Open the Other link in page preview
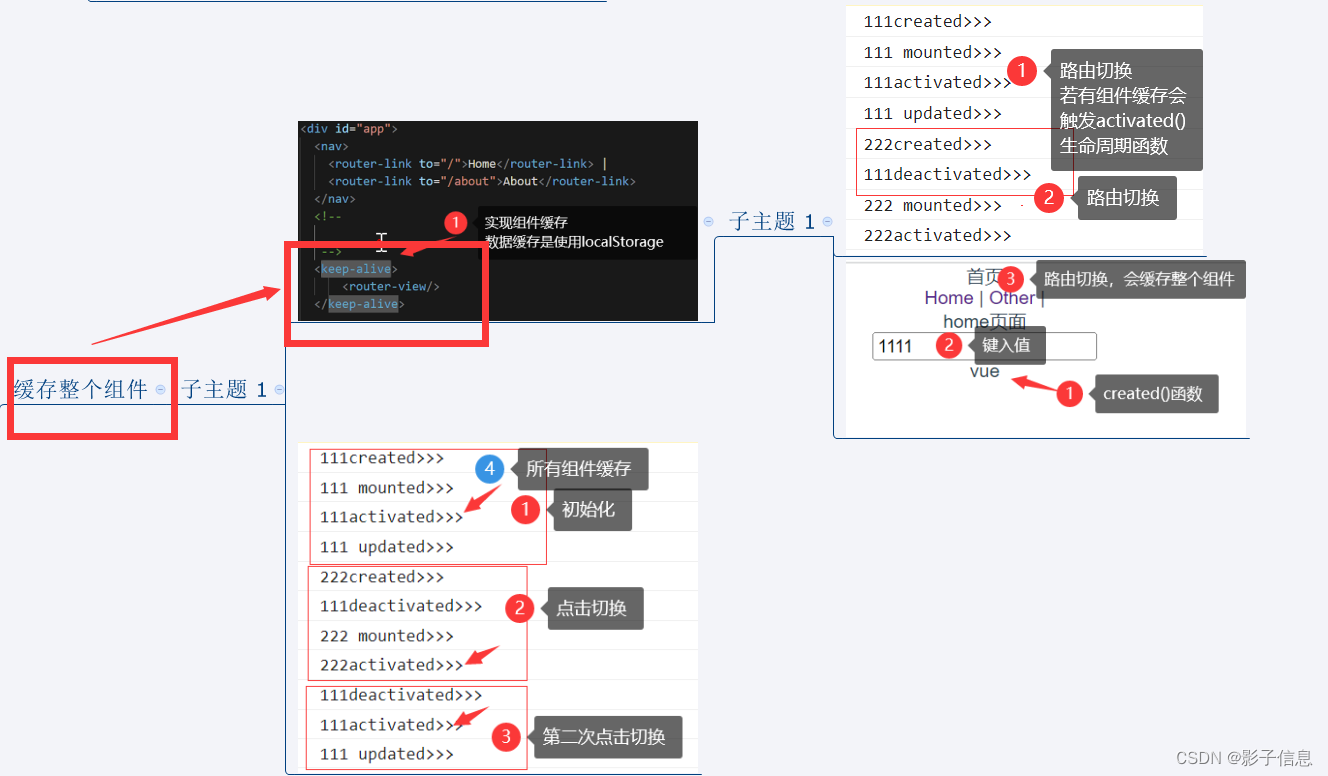The width and height of the screenshot is (1328, 776). 1012,298
